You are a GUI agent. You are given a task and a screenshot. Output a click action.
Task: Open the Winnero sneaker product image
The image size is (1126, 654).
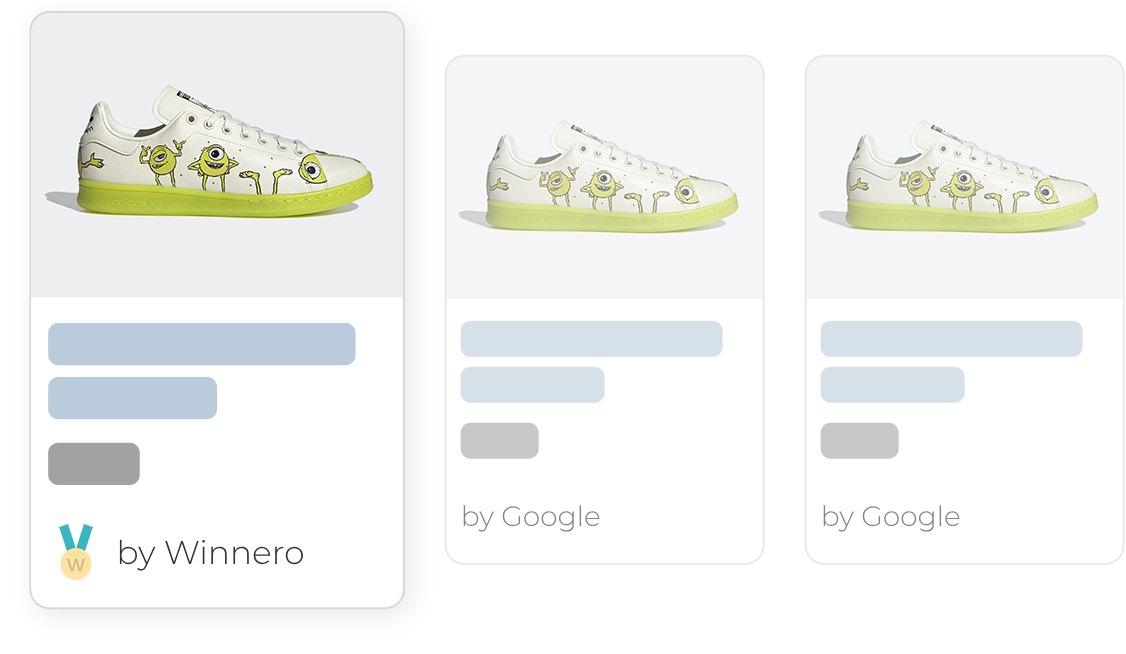[217, 154]
